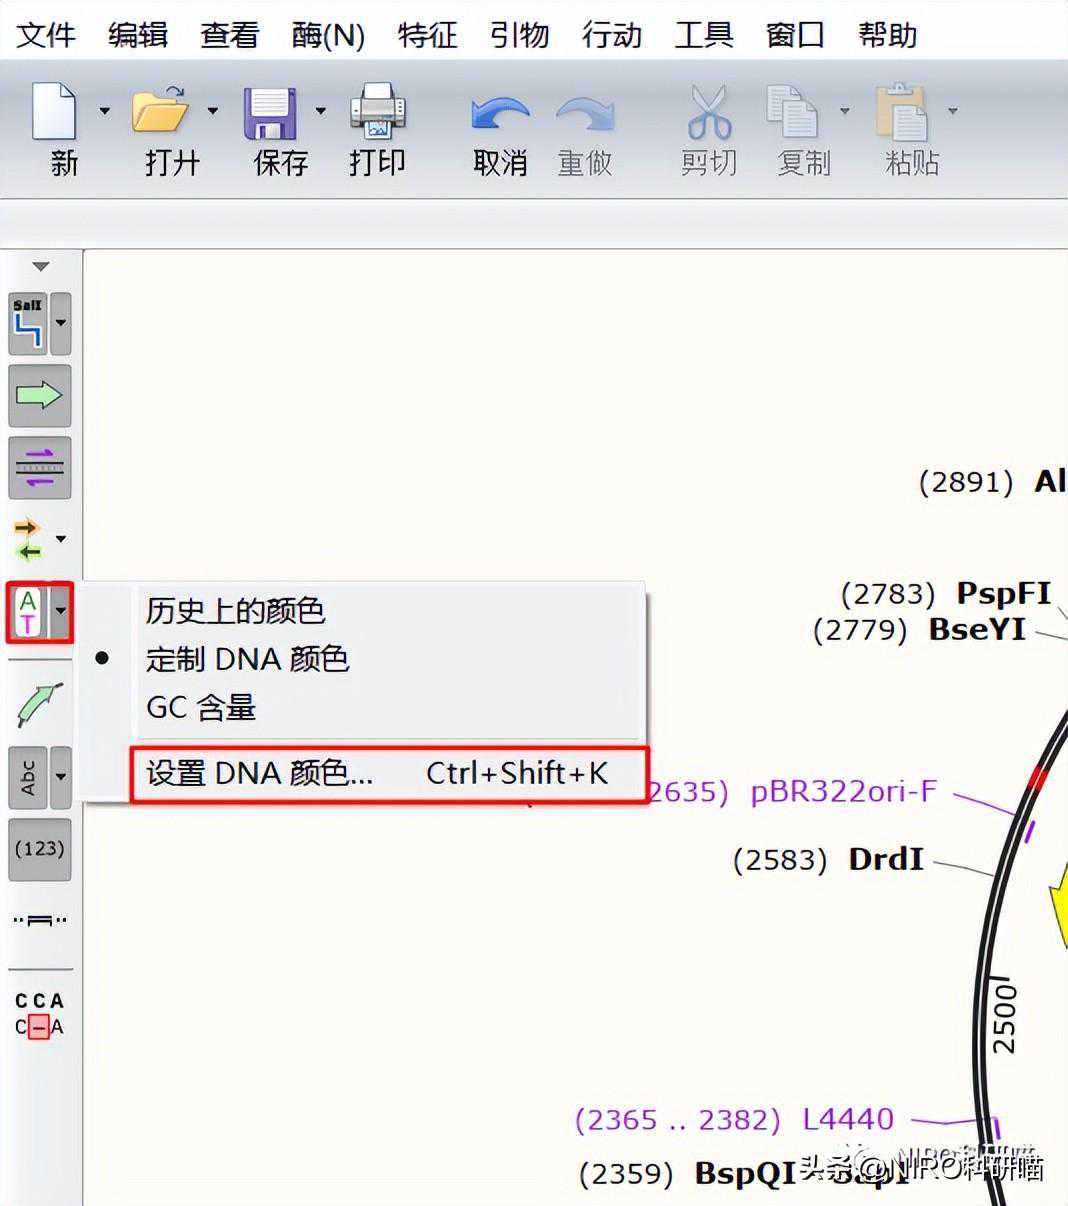Select the 历史上的颜色 option
The image size is (1068, 1206).
235,611
